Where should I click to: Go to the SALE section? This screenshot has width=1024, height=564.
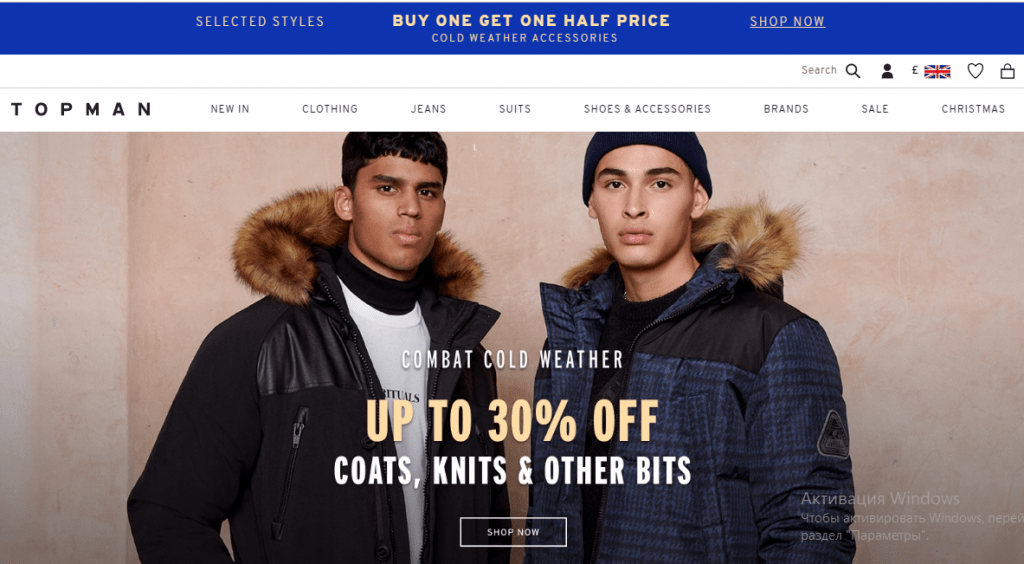[875, 109]
